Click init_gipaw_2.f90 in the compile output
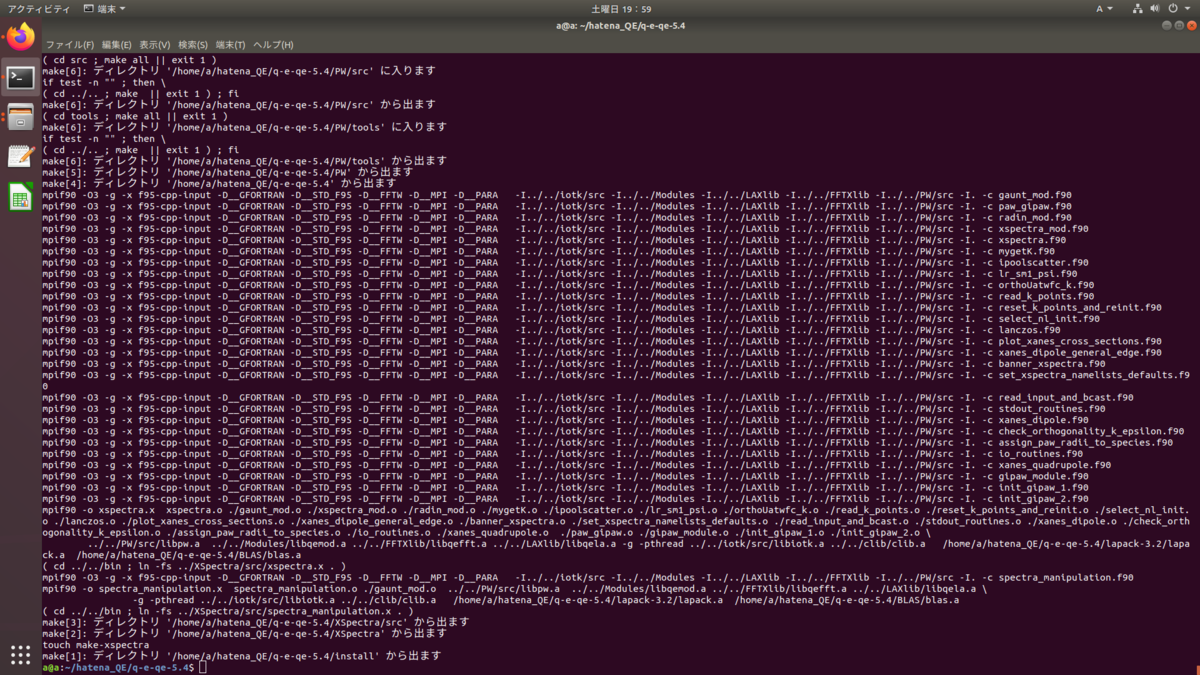1200x675 pixels. coord(1043,498)
